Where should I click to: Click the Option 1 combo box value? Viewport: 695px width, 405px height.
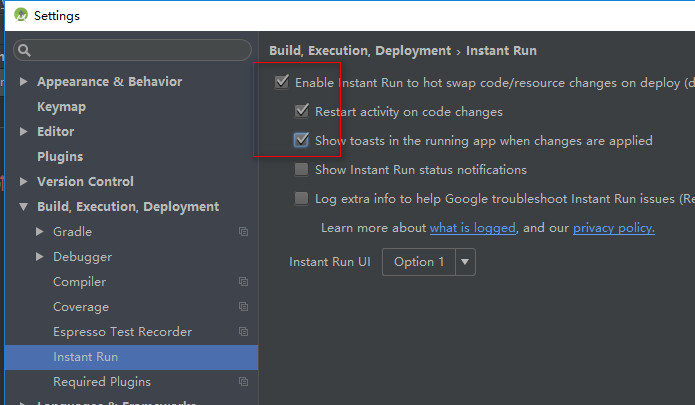point(419,262)
